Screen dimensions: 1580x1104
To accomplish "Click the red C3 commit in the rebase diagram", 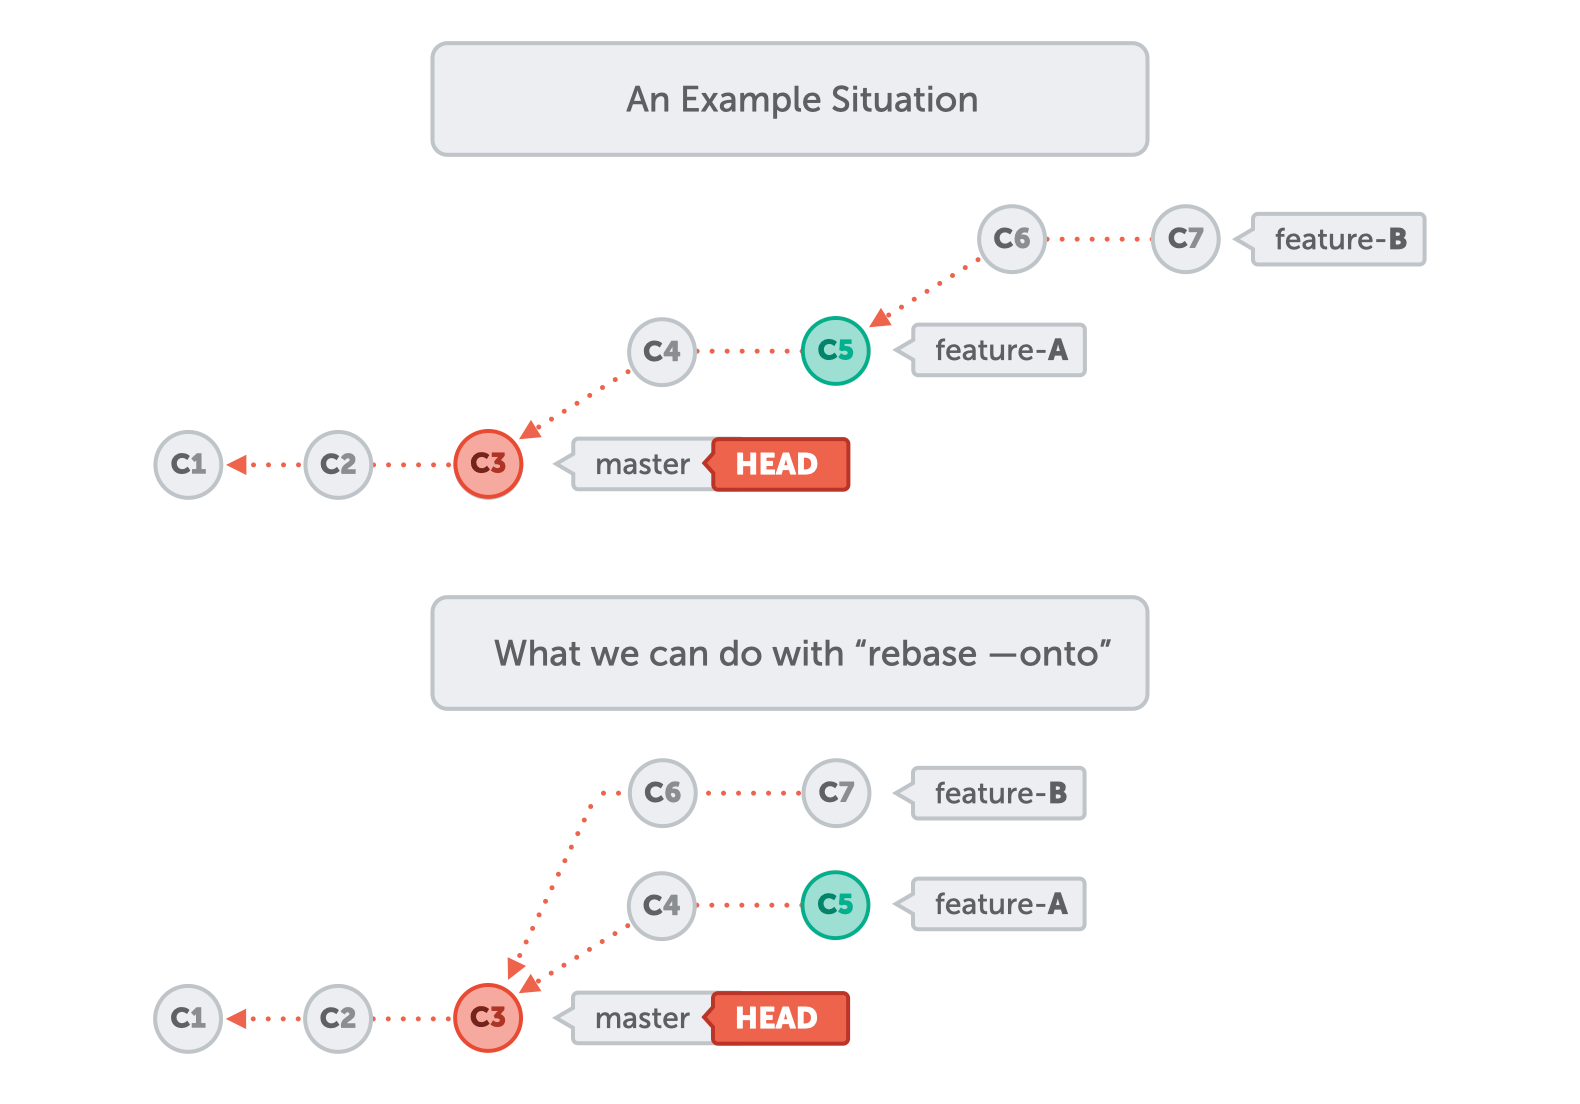I will click(x=488, y=1018).
